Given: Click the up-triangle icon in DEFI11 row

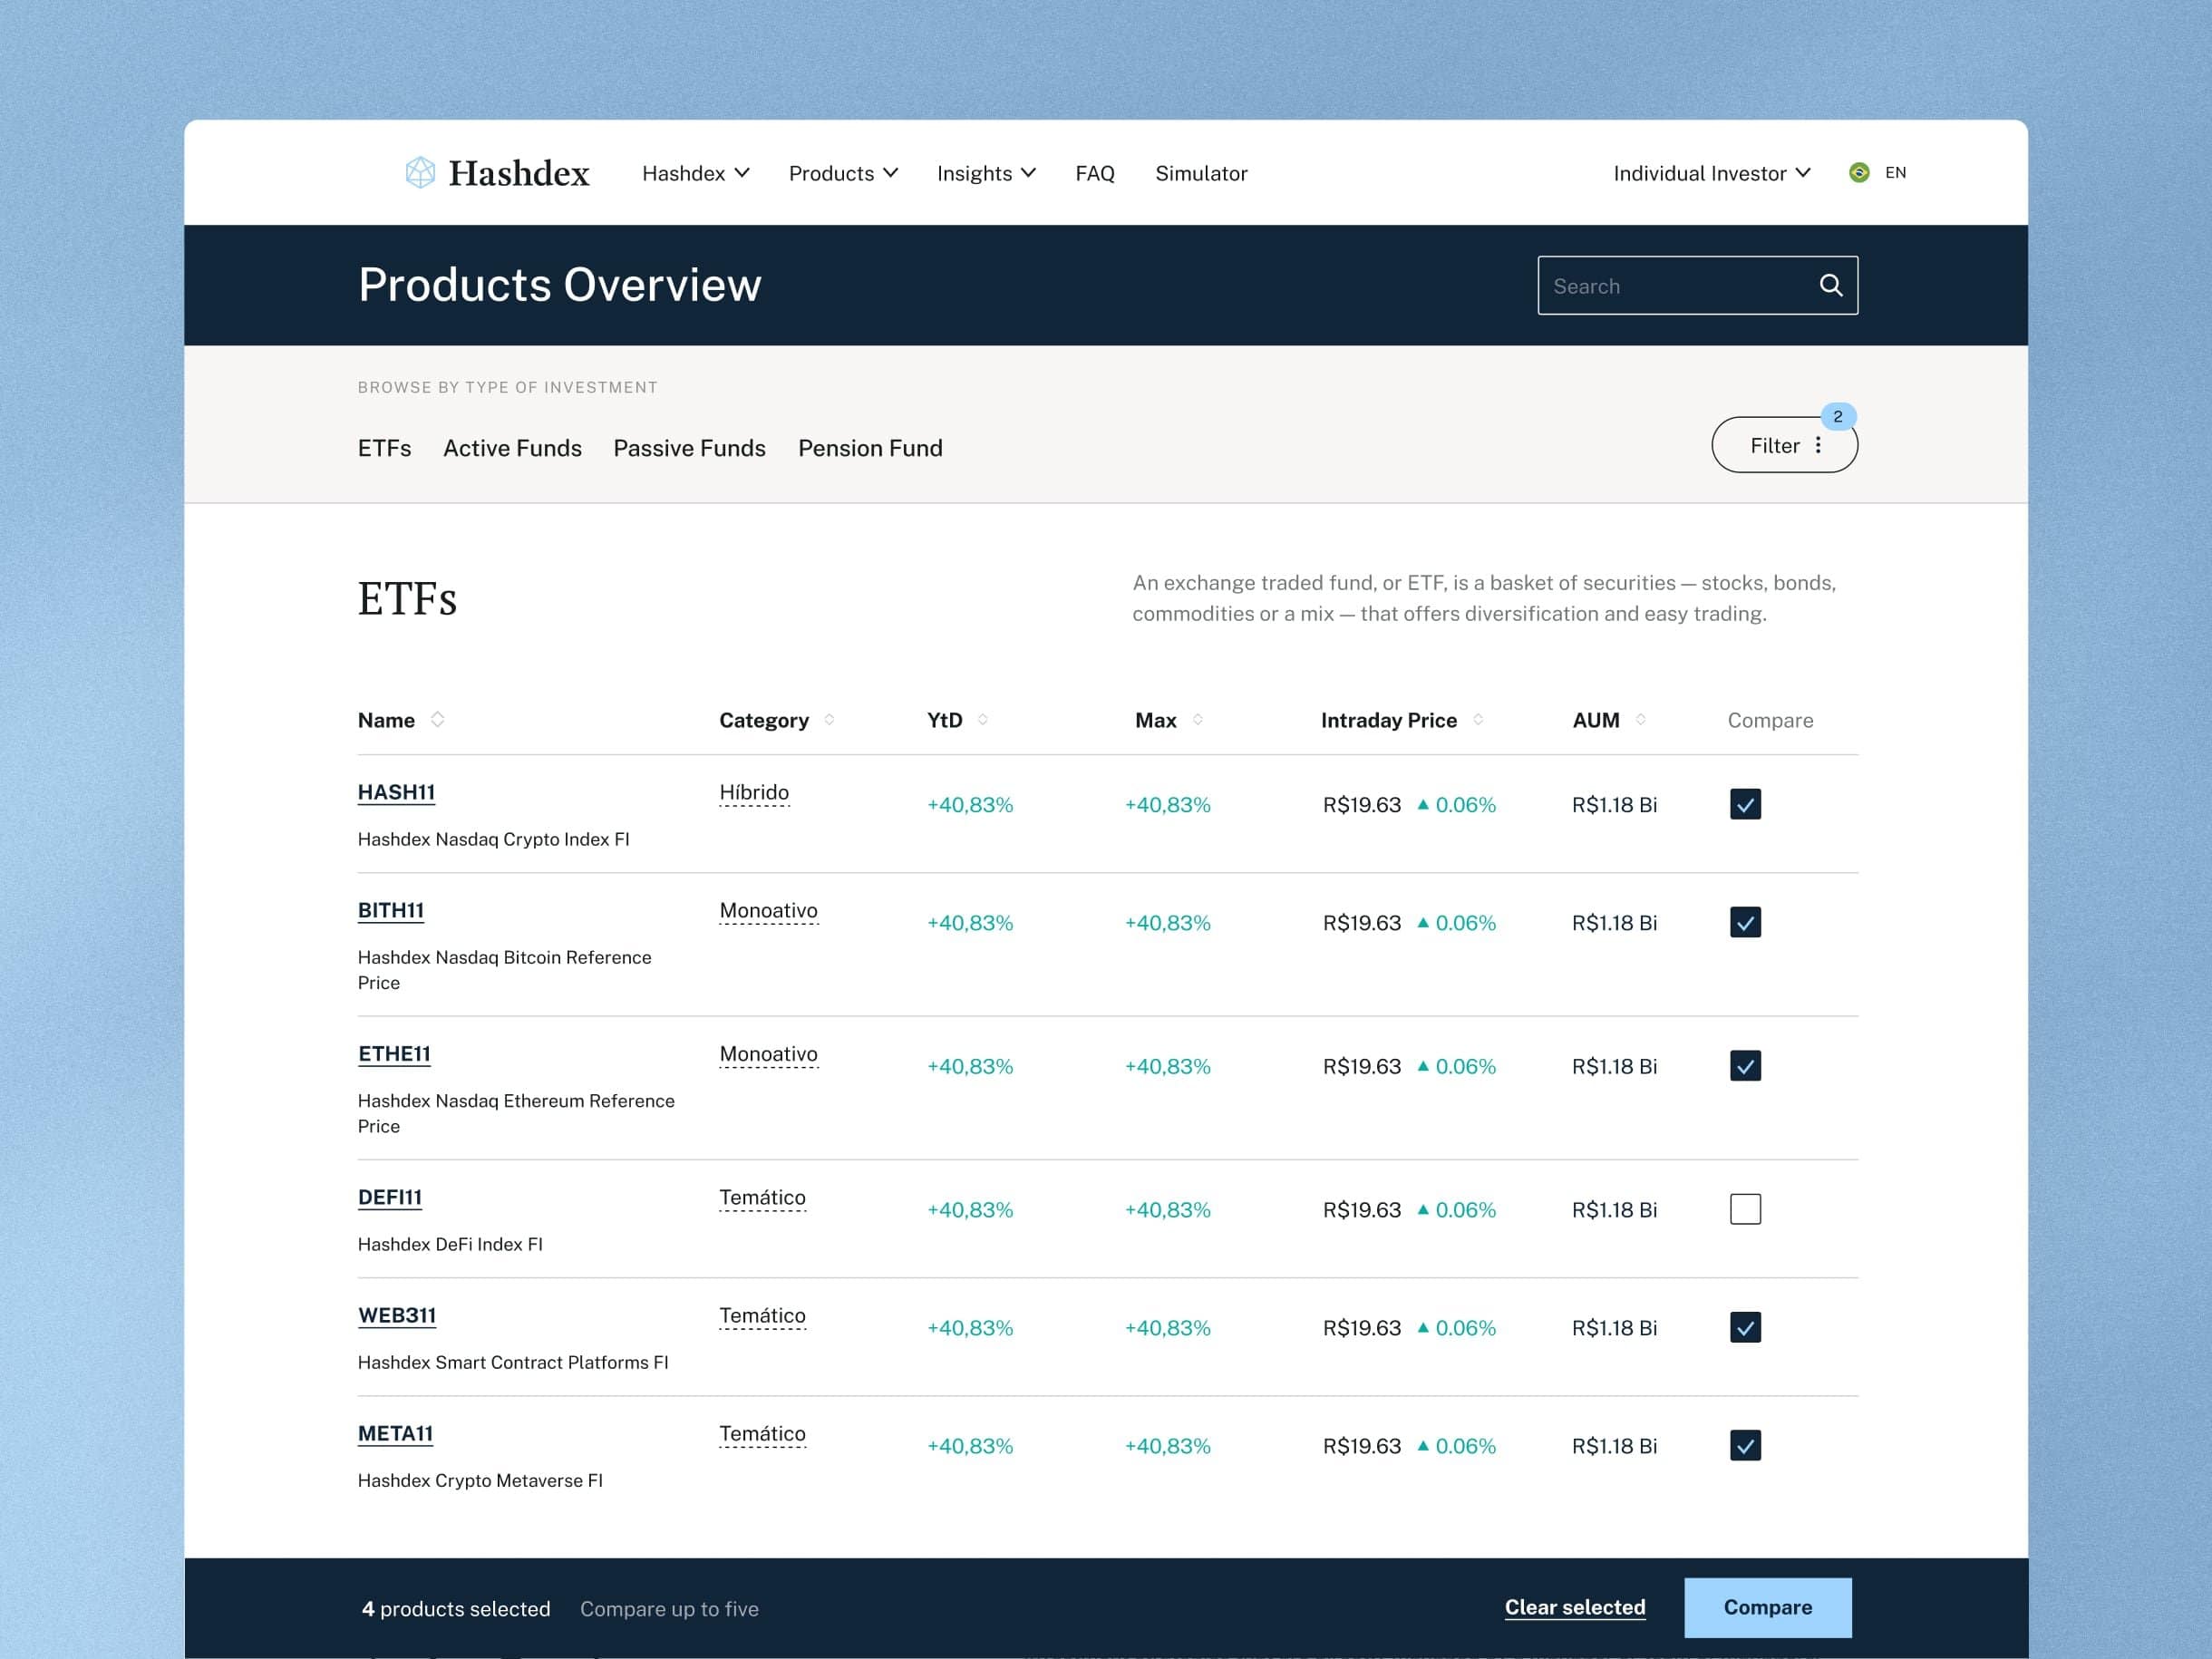Looking at the screenshot, I should click(1422, 1209).
